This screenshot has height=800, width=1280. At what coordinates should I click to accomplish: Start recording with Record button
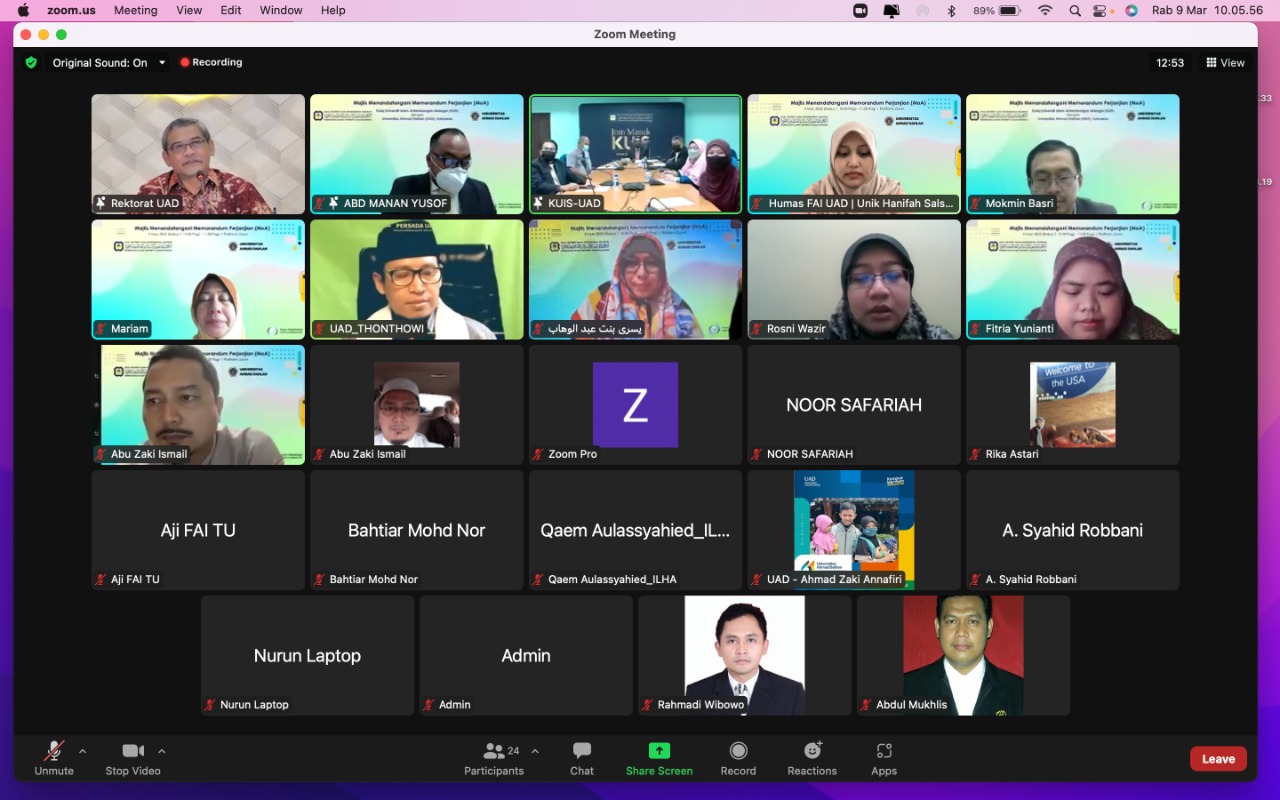pos(738,758)
